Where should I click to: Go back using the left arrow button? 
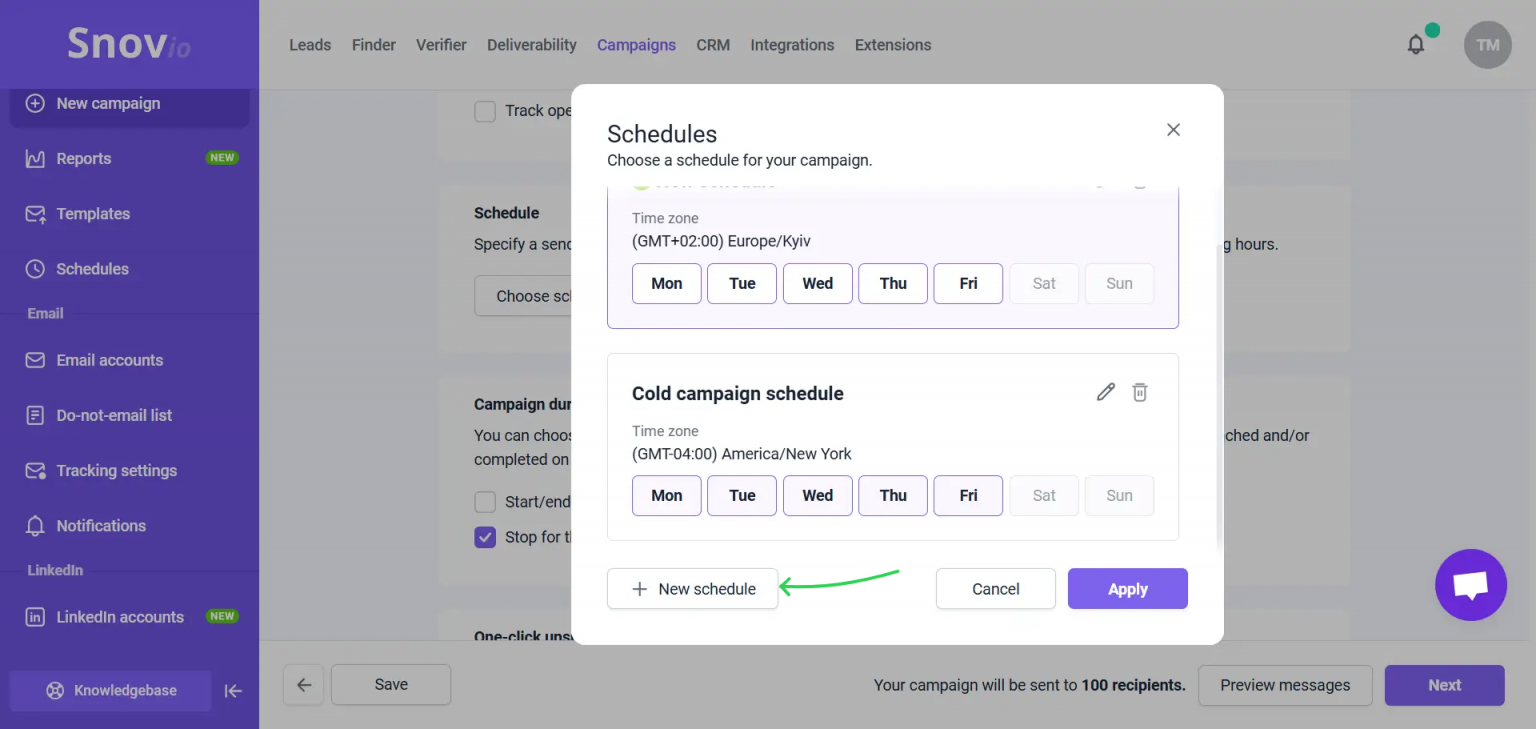(x=304, y=685)
